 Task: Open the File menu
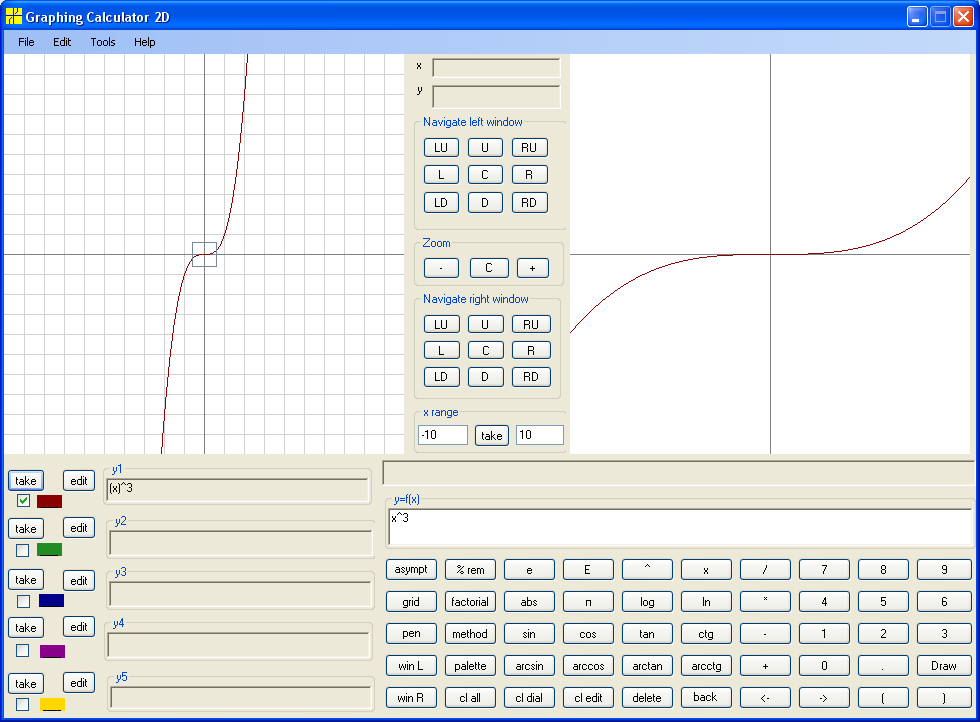(26, 42)
